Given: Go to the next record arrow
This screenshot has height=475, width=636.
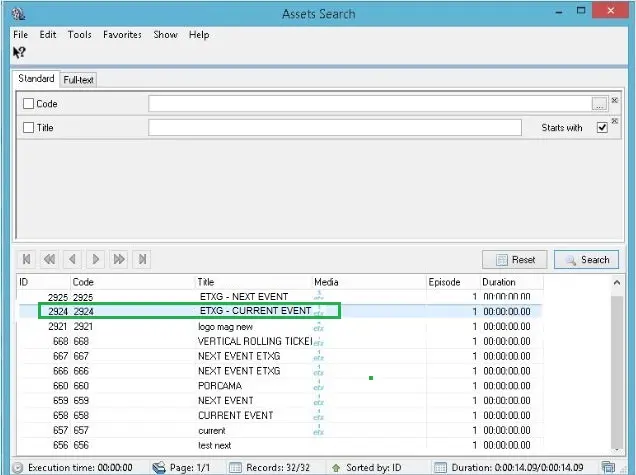Looking at the screenshot, I should tap(96, 260).
